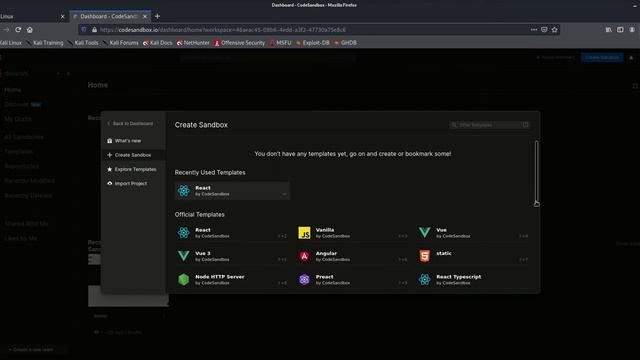This screenshot has height=360, width=640.
Task: Click the Firefox address bar URL
Action: [x=223, y=29]
